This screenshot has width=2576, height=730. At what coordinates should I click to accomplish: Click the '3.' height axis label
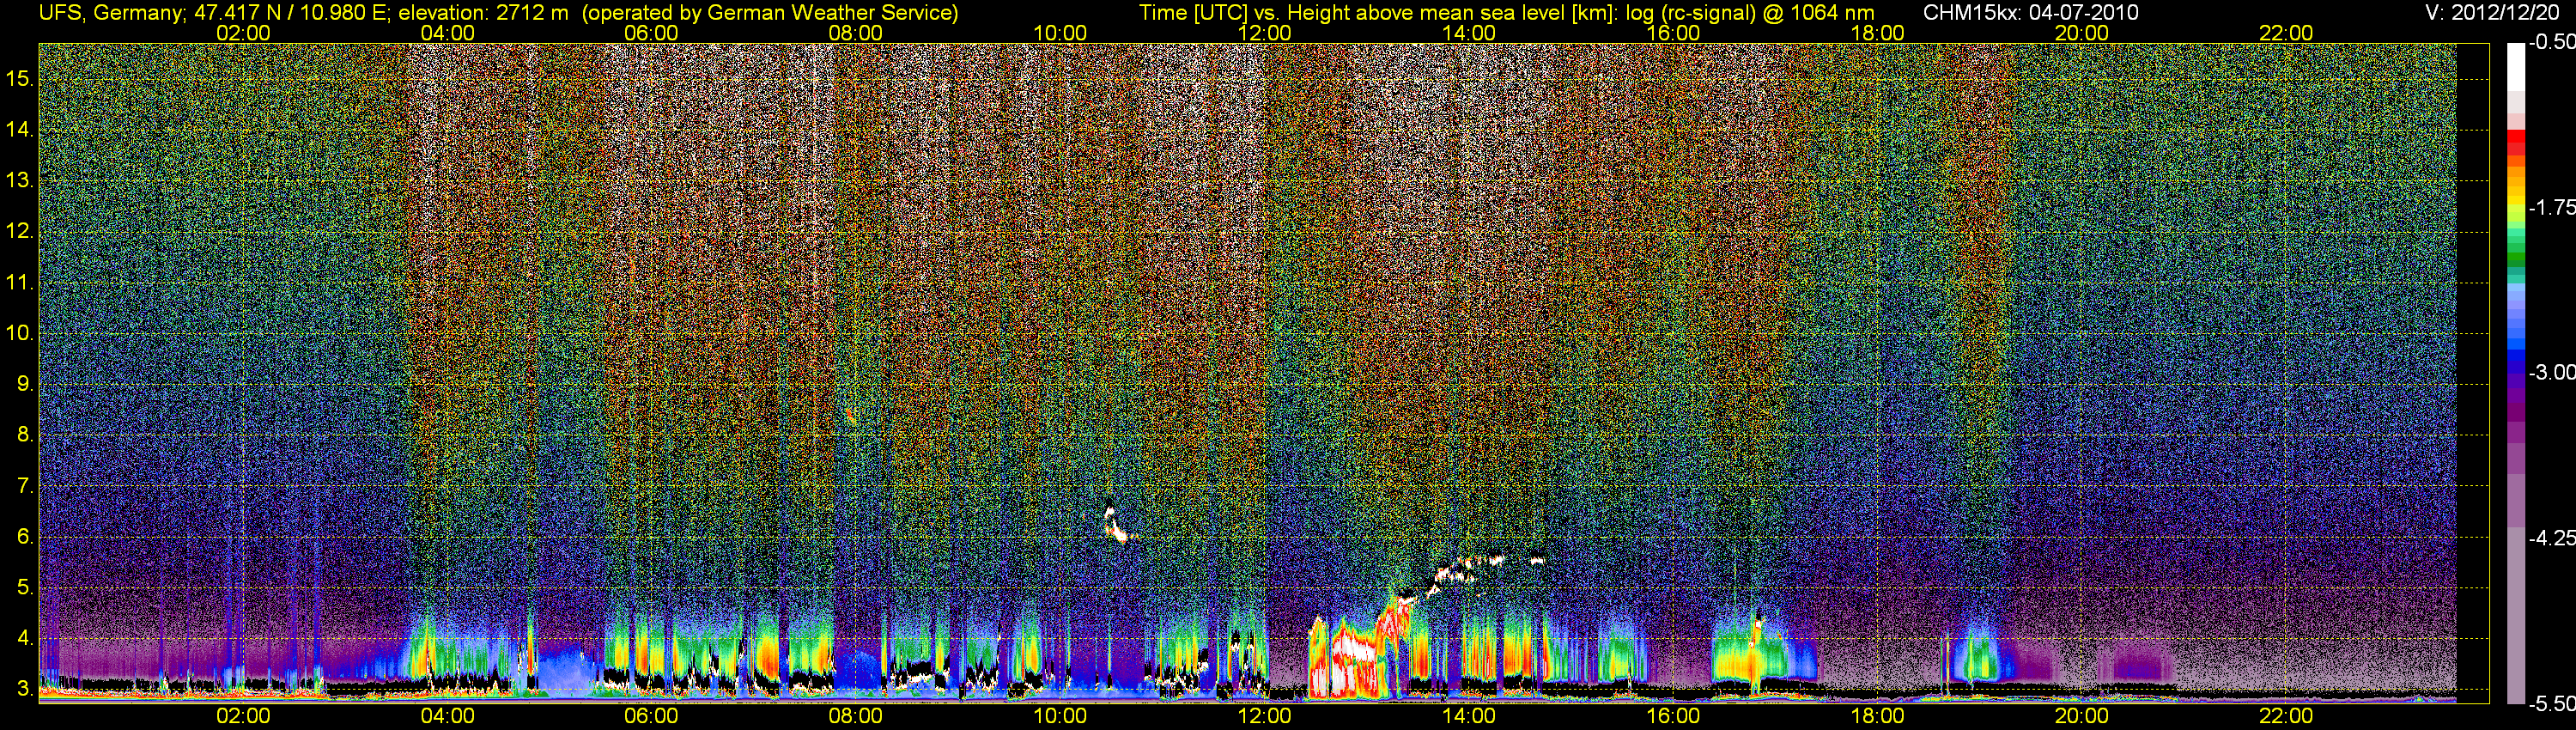click(25, 689)
